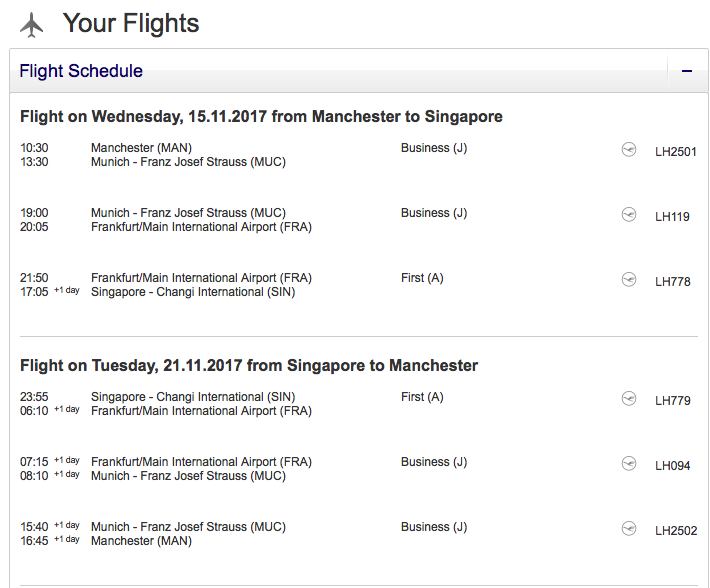Click First (A) class on the LH778 row
Screen dimensions: 710x588
pyautogui.click(x=422, y=278)
